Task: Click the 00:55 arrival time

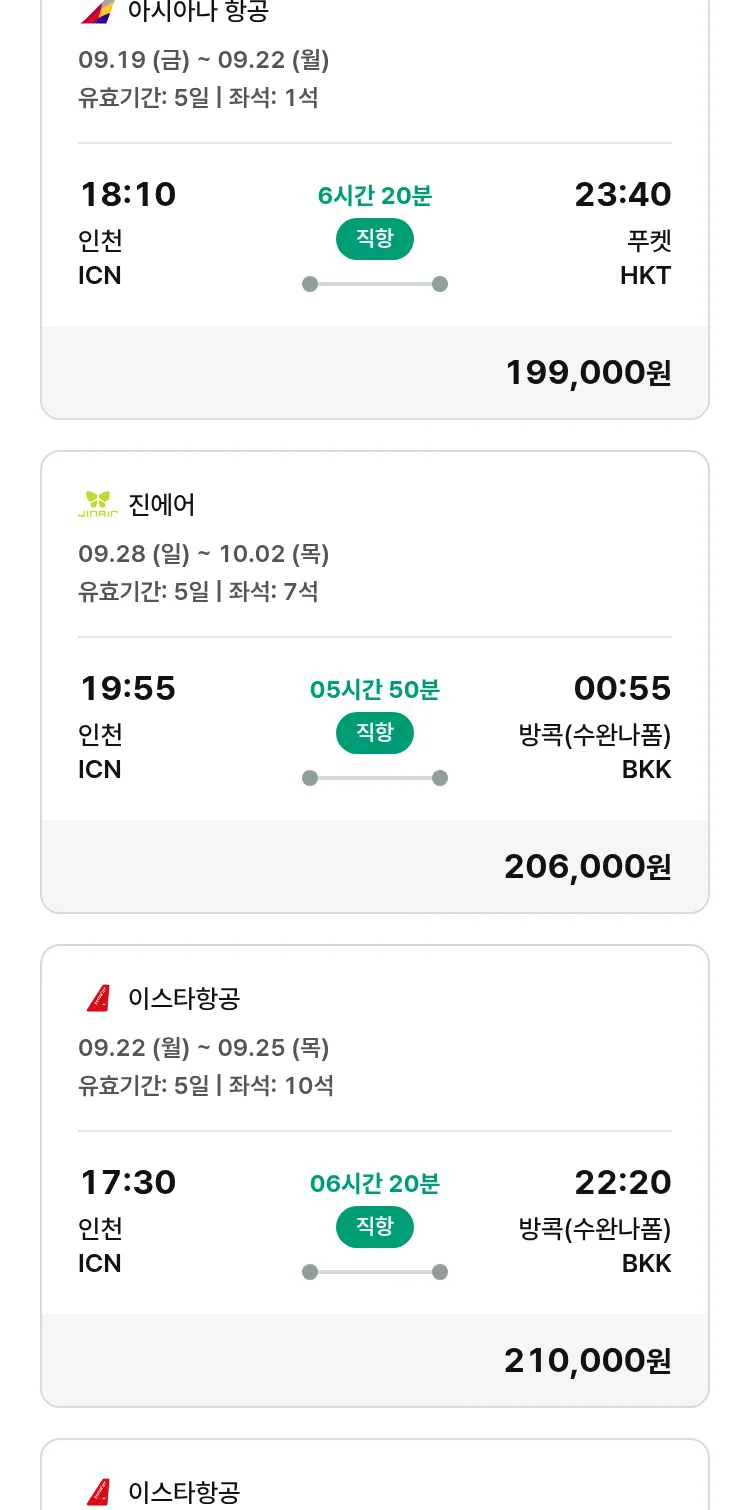Action: pos(622,688)
